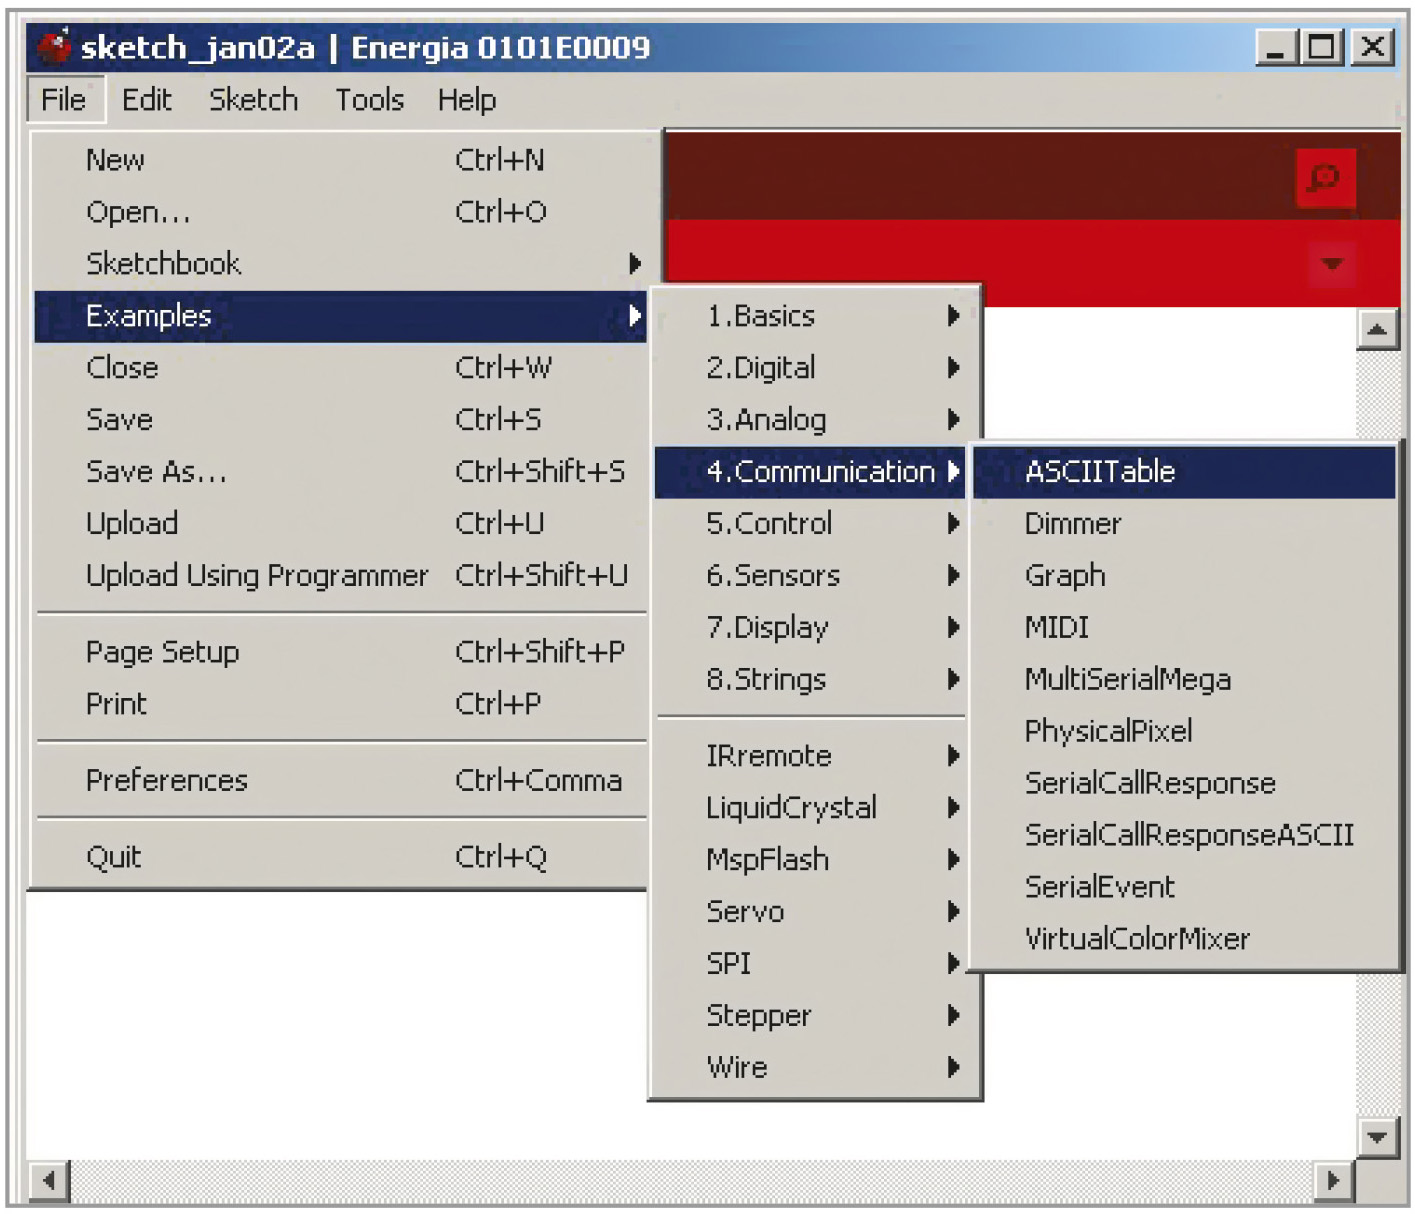
Task: Expand the Servo library examples
Action: 811,912
